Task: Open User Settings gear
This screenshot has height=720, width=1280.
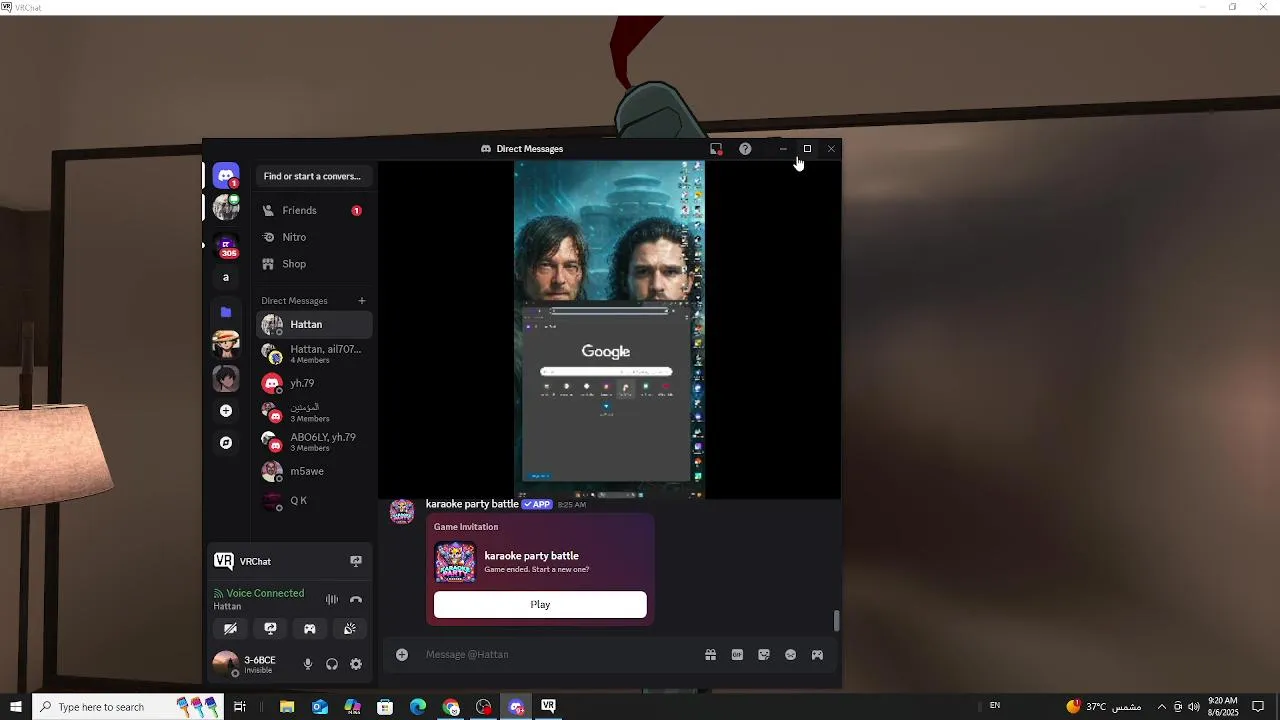Action: tap(356, 664)
